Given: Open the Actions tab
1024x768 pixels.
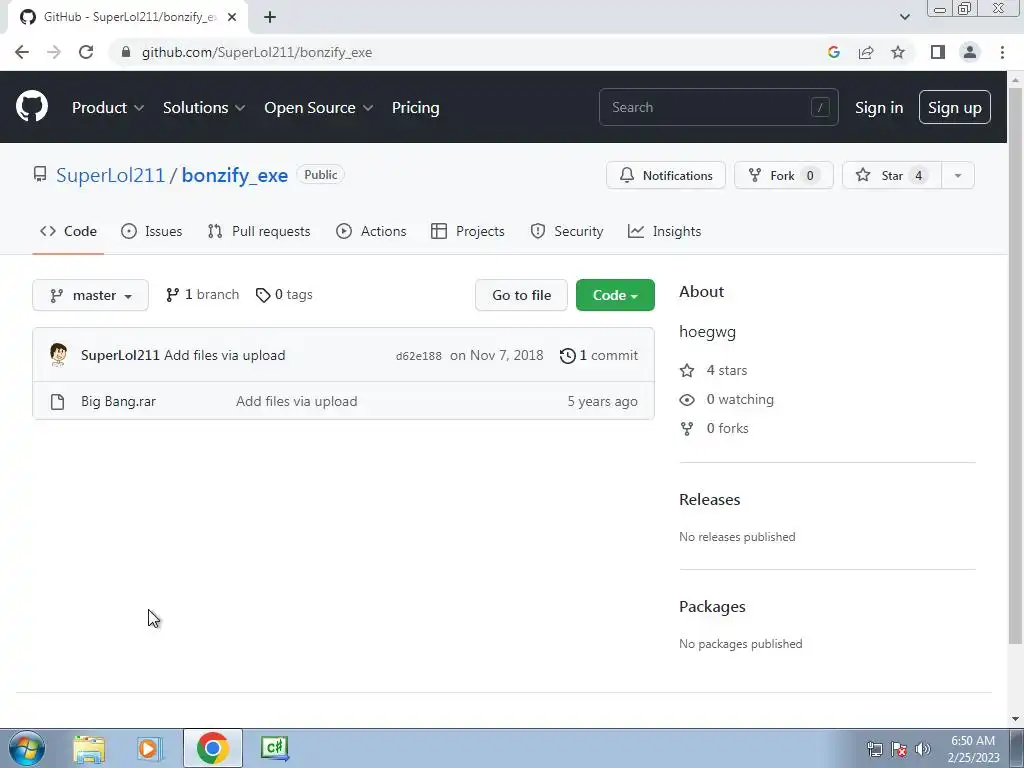Looking at the screenshot, I should pyautogui.click(x=371, y=231).
